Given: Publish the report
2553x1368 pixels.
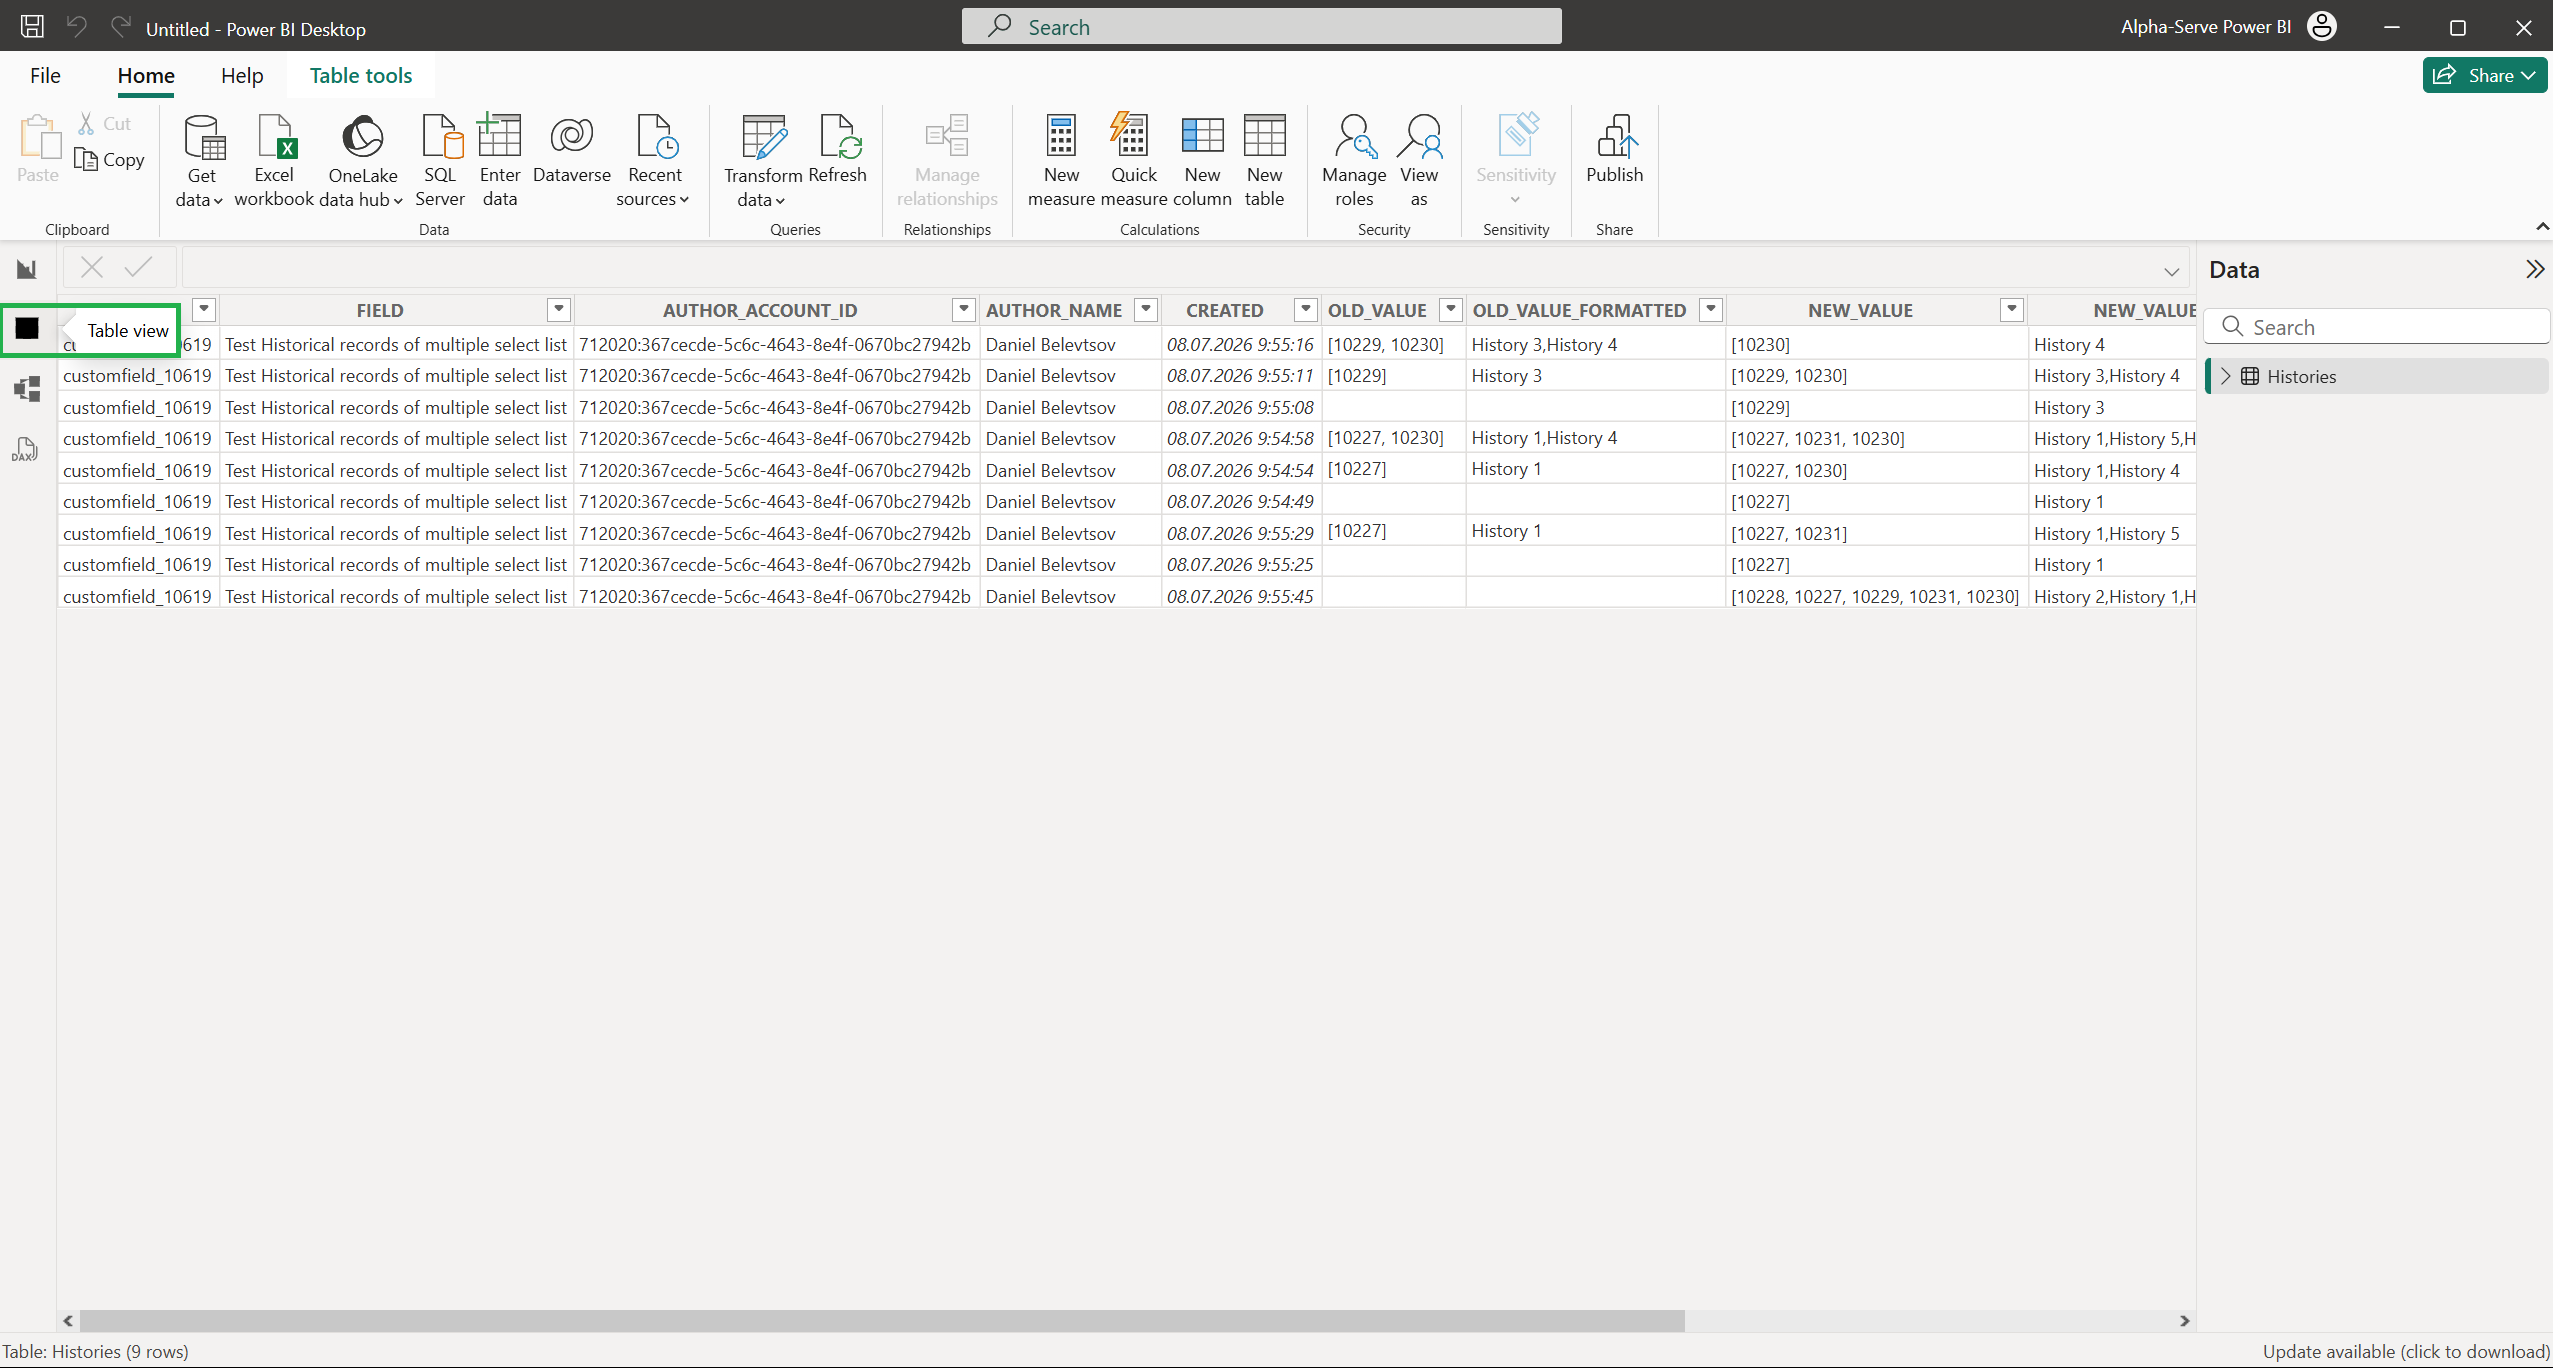Looking at the screenshot, I should pos(1614,150).
